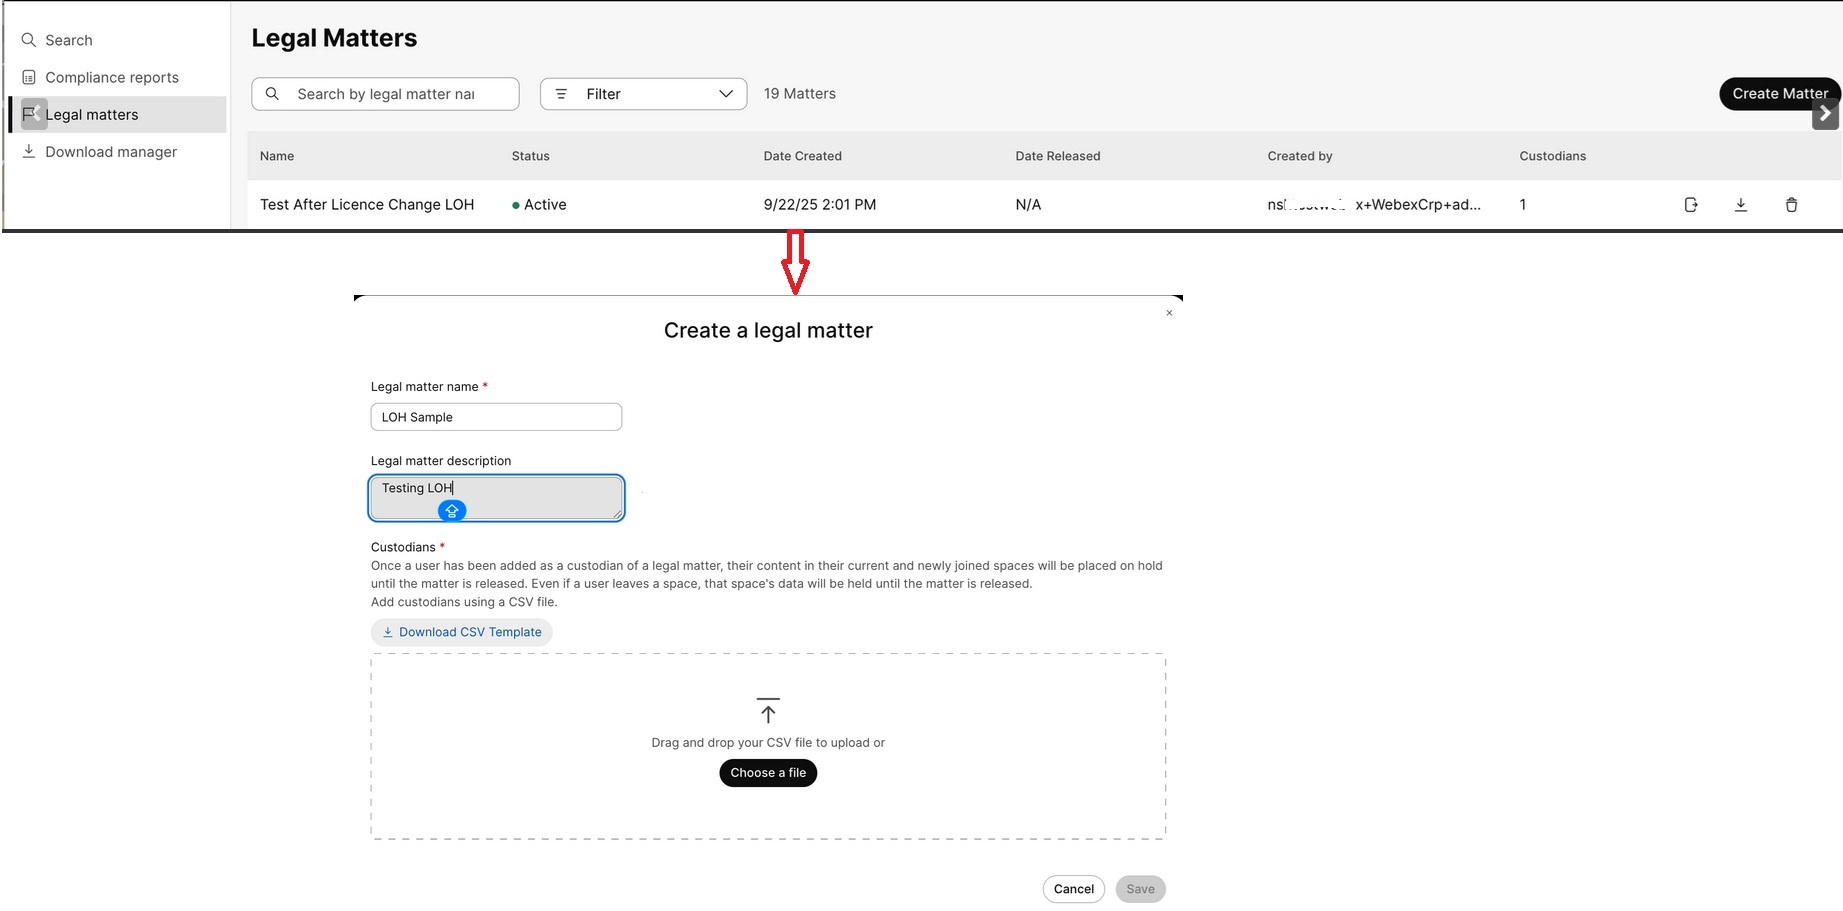Open Download manager from the sidebar
This screenshot has width=1843, height=911.
108,151
